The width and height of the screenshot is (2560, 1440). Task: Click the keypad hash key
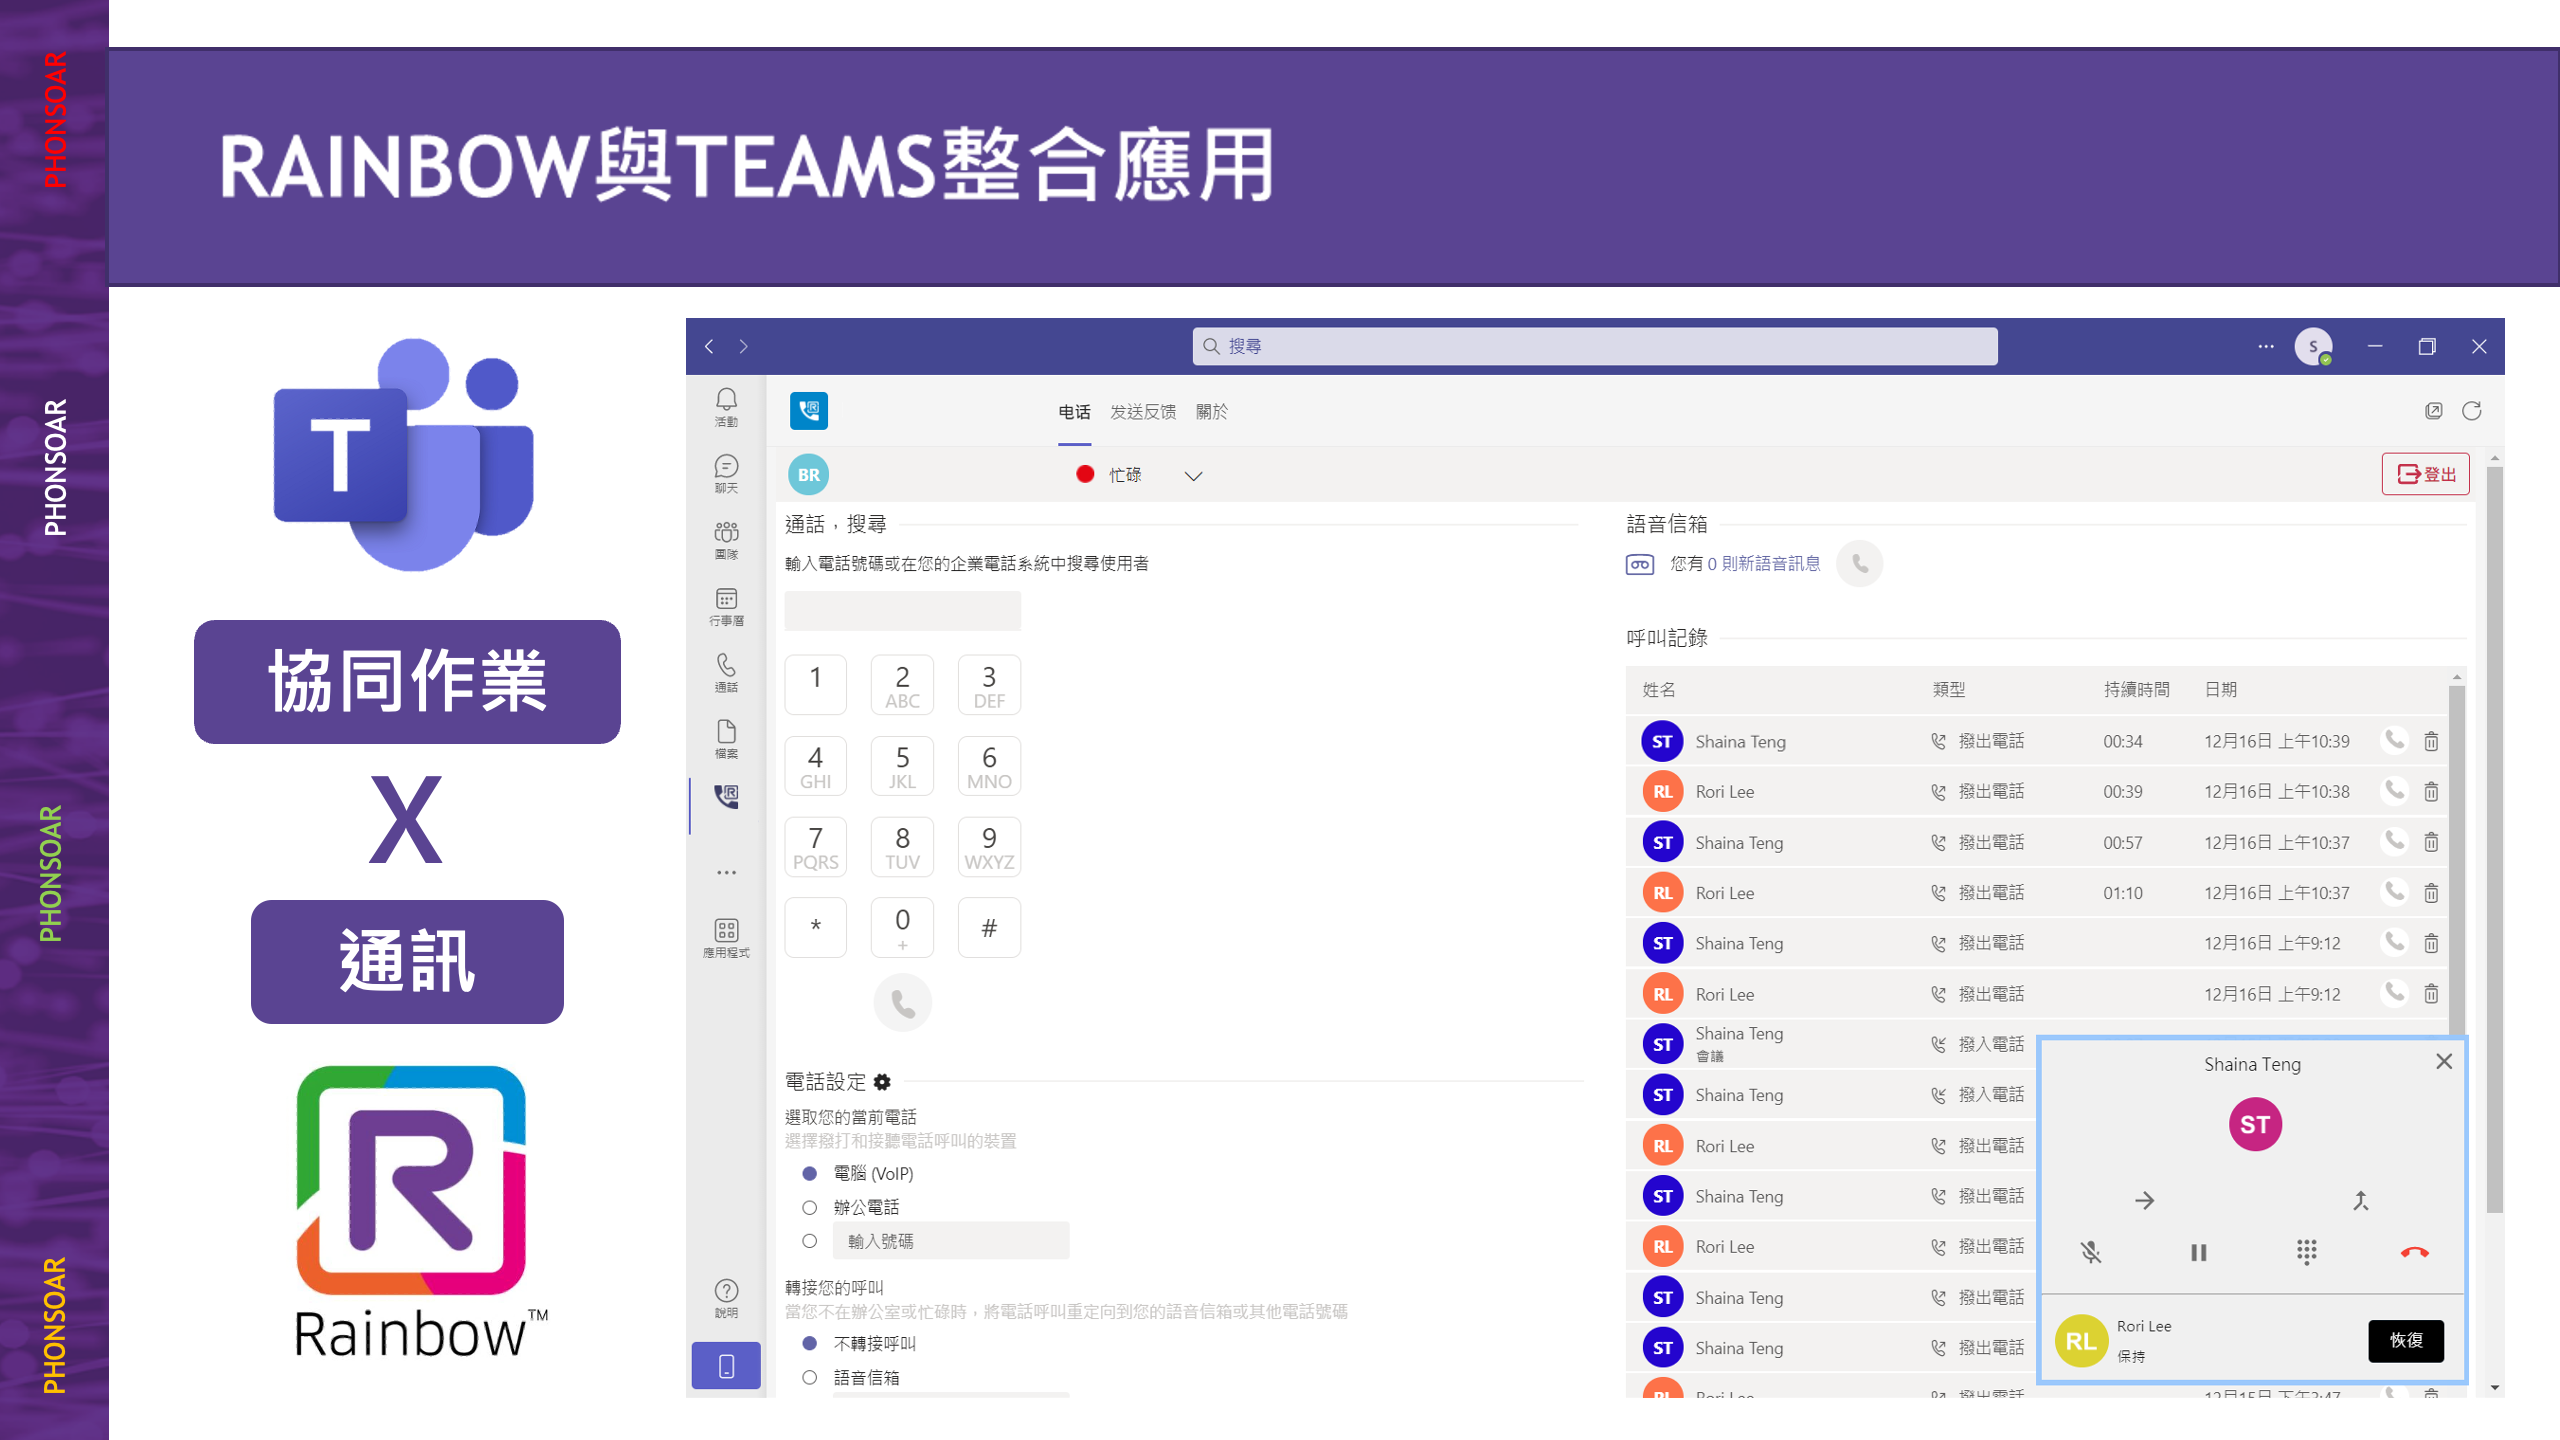pos(989,928)
